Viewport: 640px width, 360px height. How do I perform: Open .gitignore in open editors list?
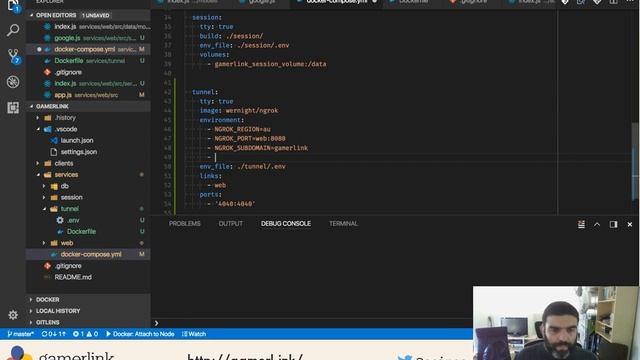tap(88, 72)
